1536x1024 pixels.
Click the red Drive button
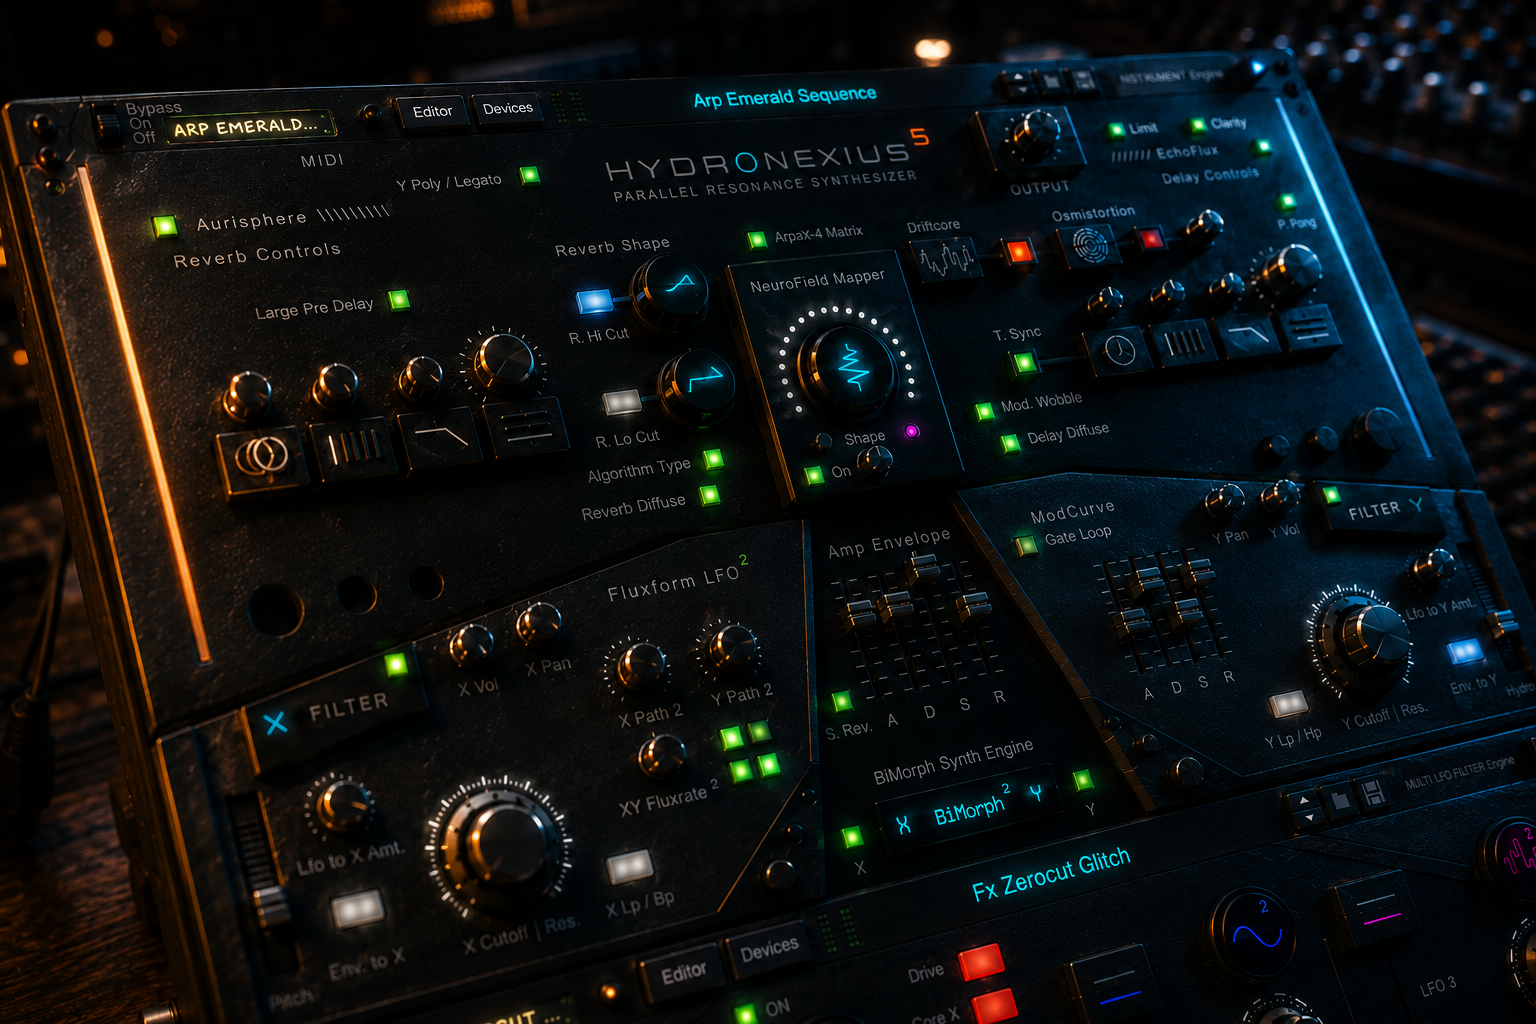click(982, 961)
